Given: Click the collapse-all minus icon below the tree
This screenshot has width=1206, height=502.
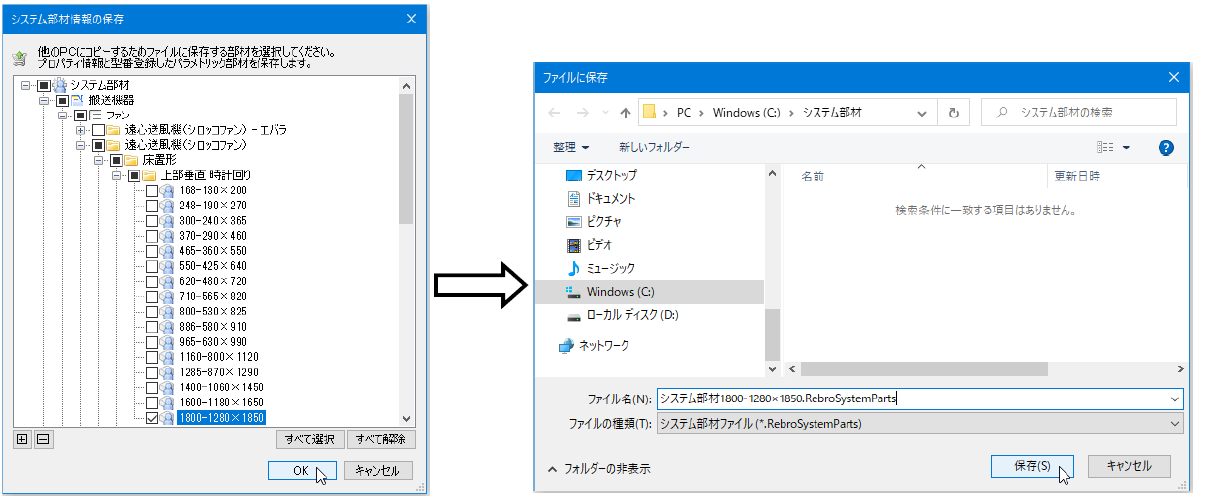Looking at the screenshot, I should coord(42,439).
